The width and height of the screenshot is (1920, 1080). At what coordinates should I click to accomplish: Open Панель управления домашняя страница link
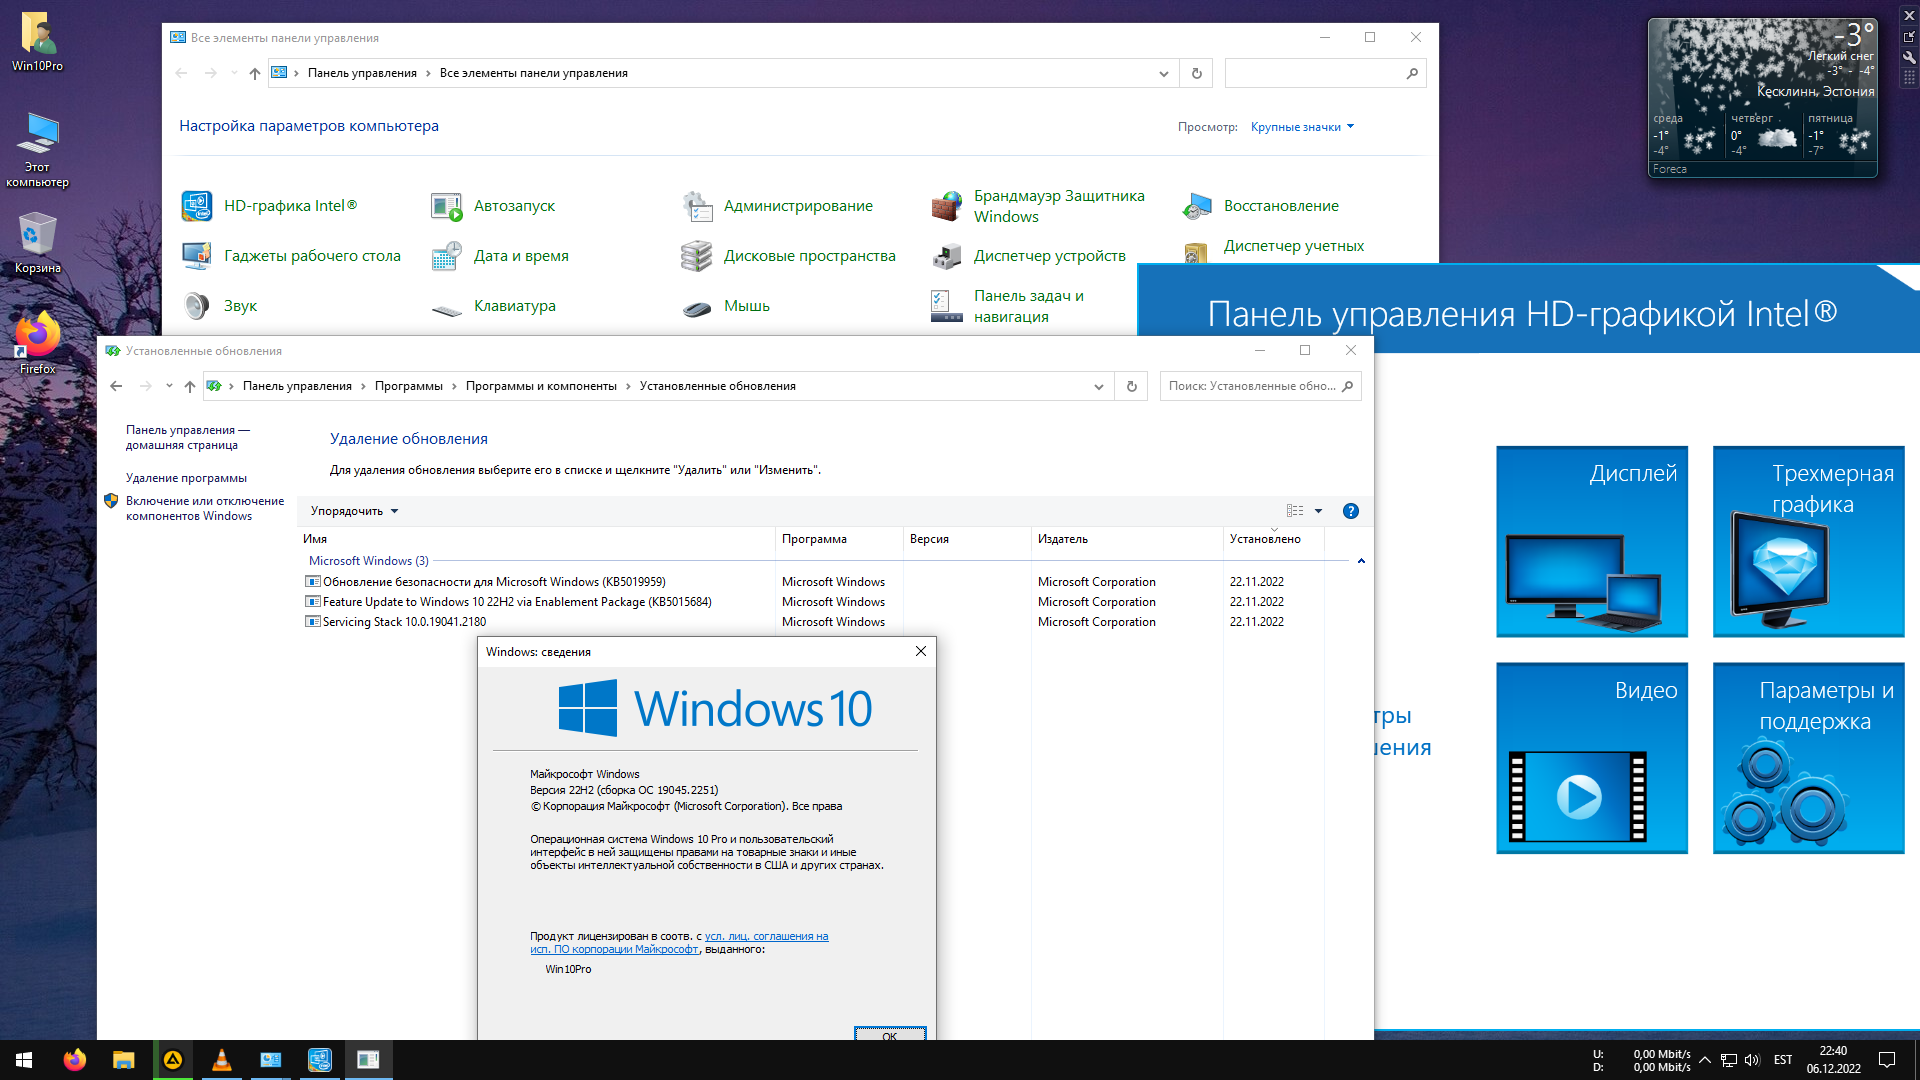click(x=188, y=438)
